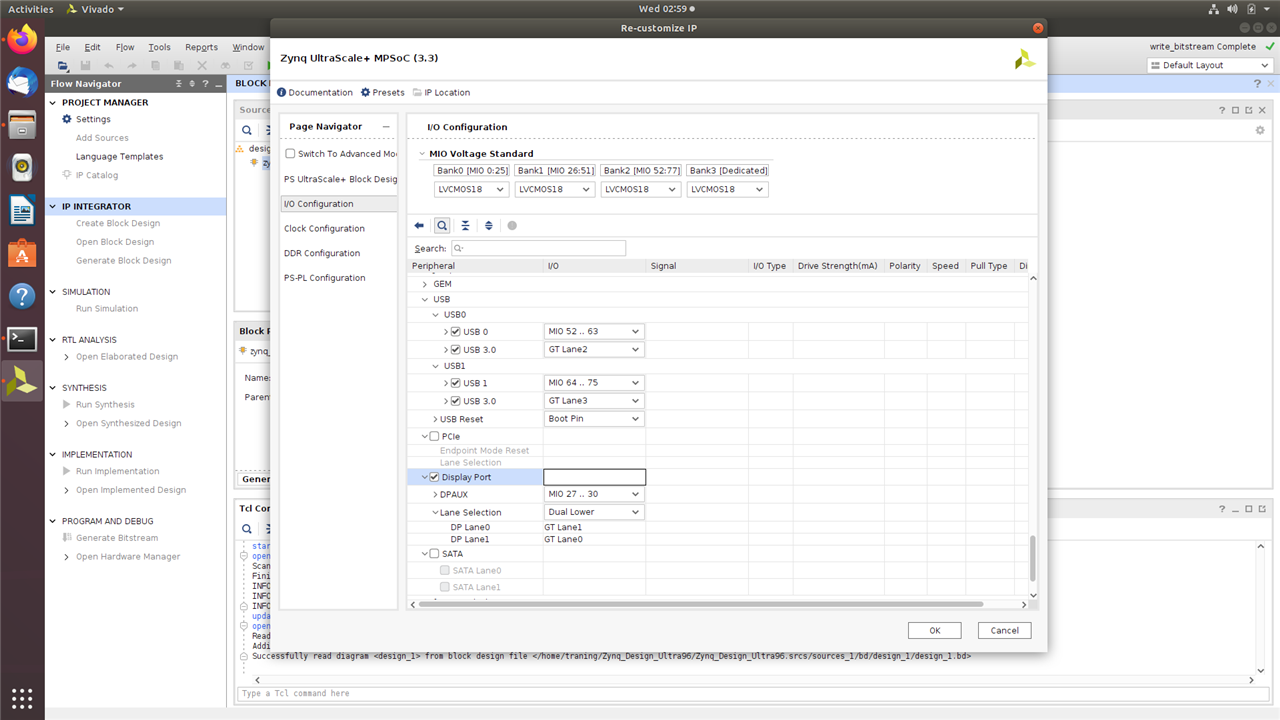Click the settings gear in the right panel
1280x720 pixels.
click(1260, 130)
